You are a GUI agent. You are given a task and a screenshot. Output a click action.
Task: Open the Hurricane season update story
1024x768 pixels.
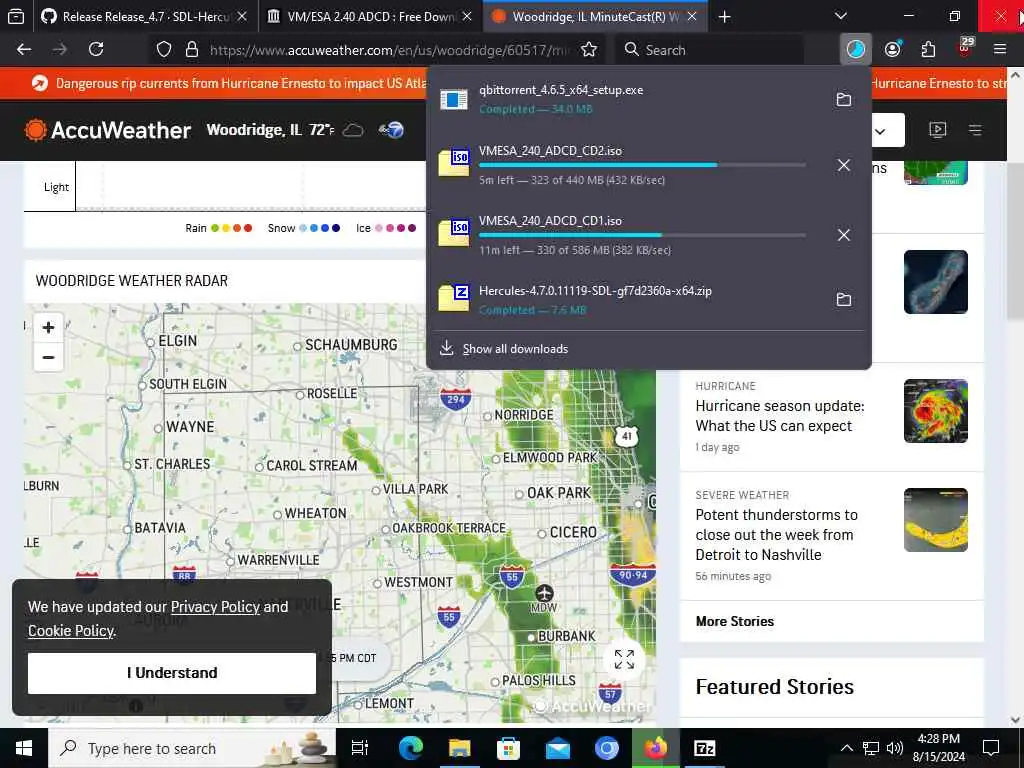click(780, 416)
